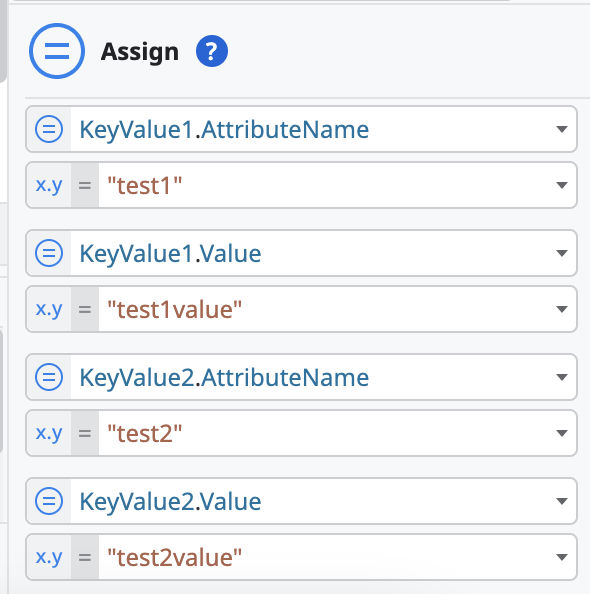Click the gray equals operator beside "test1value"
Image resolution: width=590 pixels, height=594 pixels.
point(85,309)
